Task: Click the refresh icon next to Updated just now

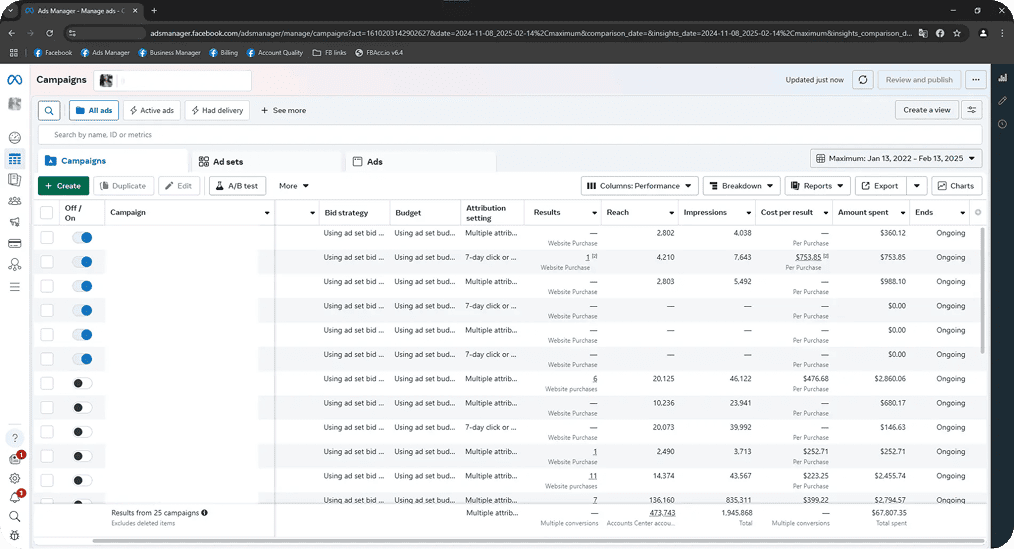Action: 863,80
